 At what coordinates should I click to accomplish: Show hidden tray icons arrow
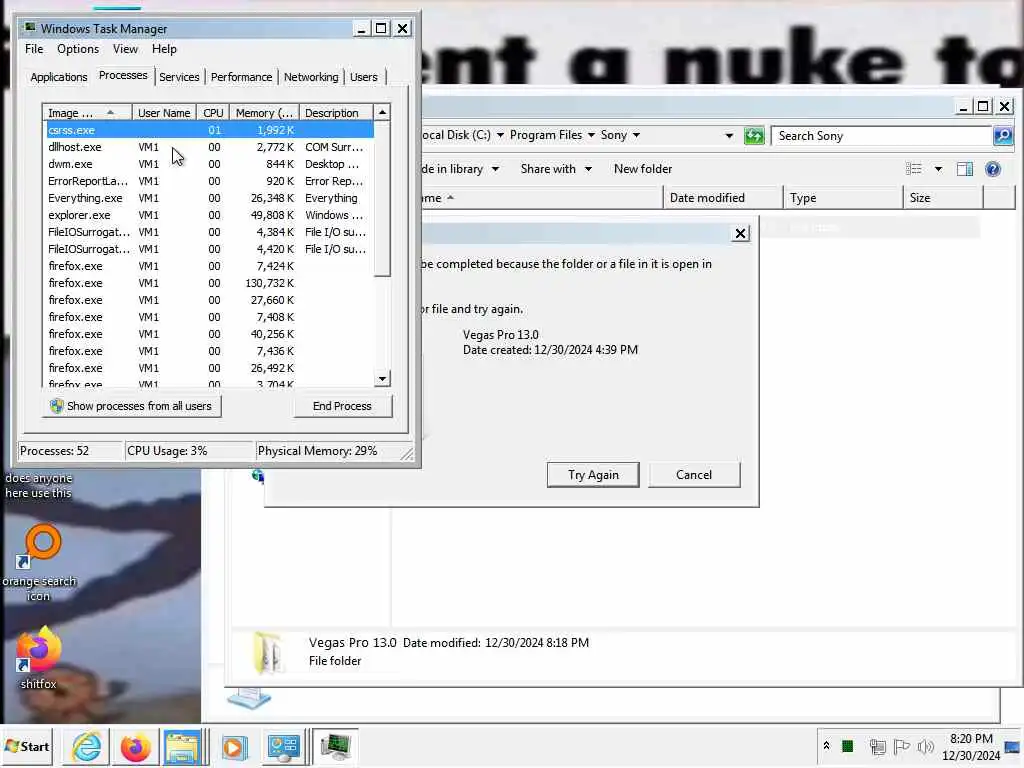pyautogui.click(x=826, y=746)
